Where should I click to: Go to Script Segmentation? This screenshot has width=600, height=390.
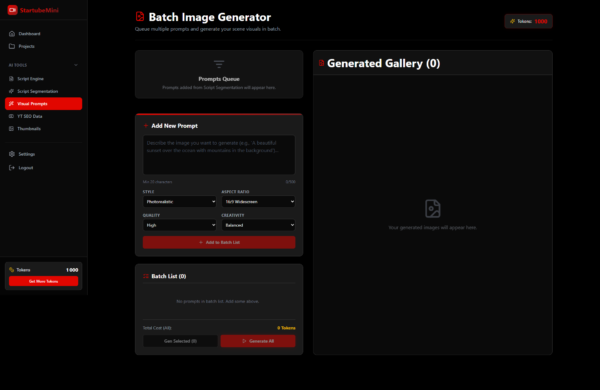tap(44, 91)
